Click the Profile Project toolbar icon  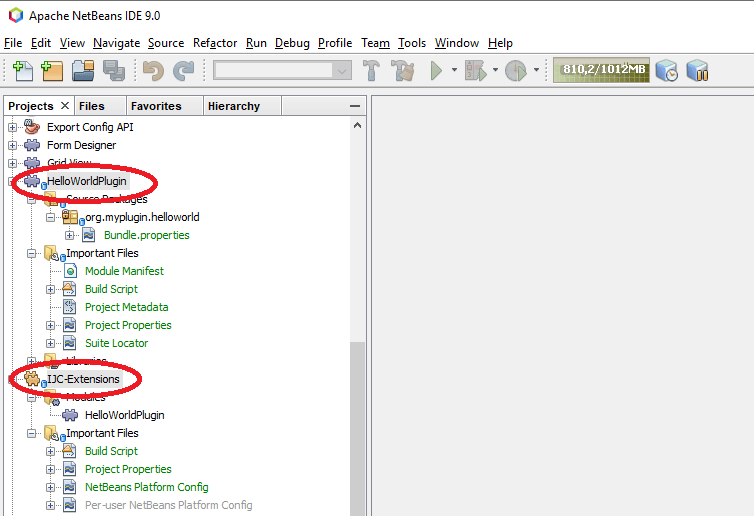point(515,70)
